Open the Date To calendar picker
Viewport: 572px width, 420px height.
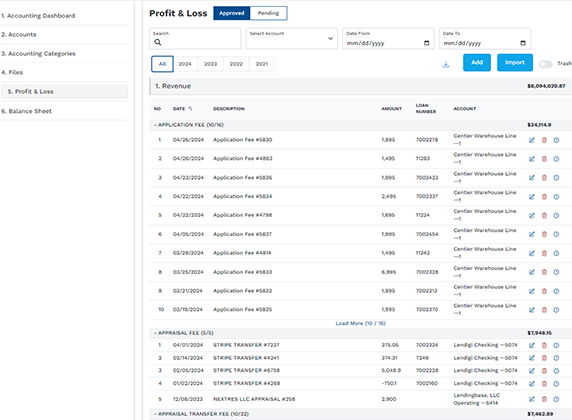click(x=523, y=43)
